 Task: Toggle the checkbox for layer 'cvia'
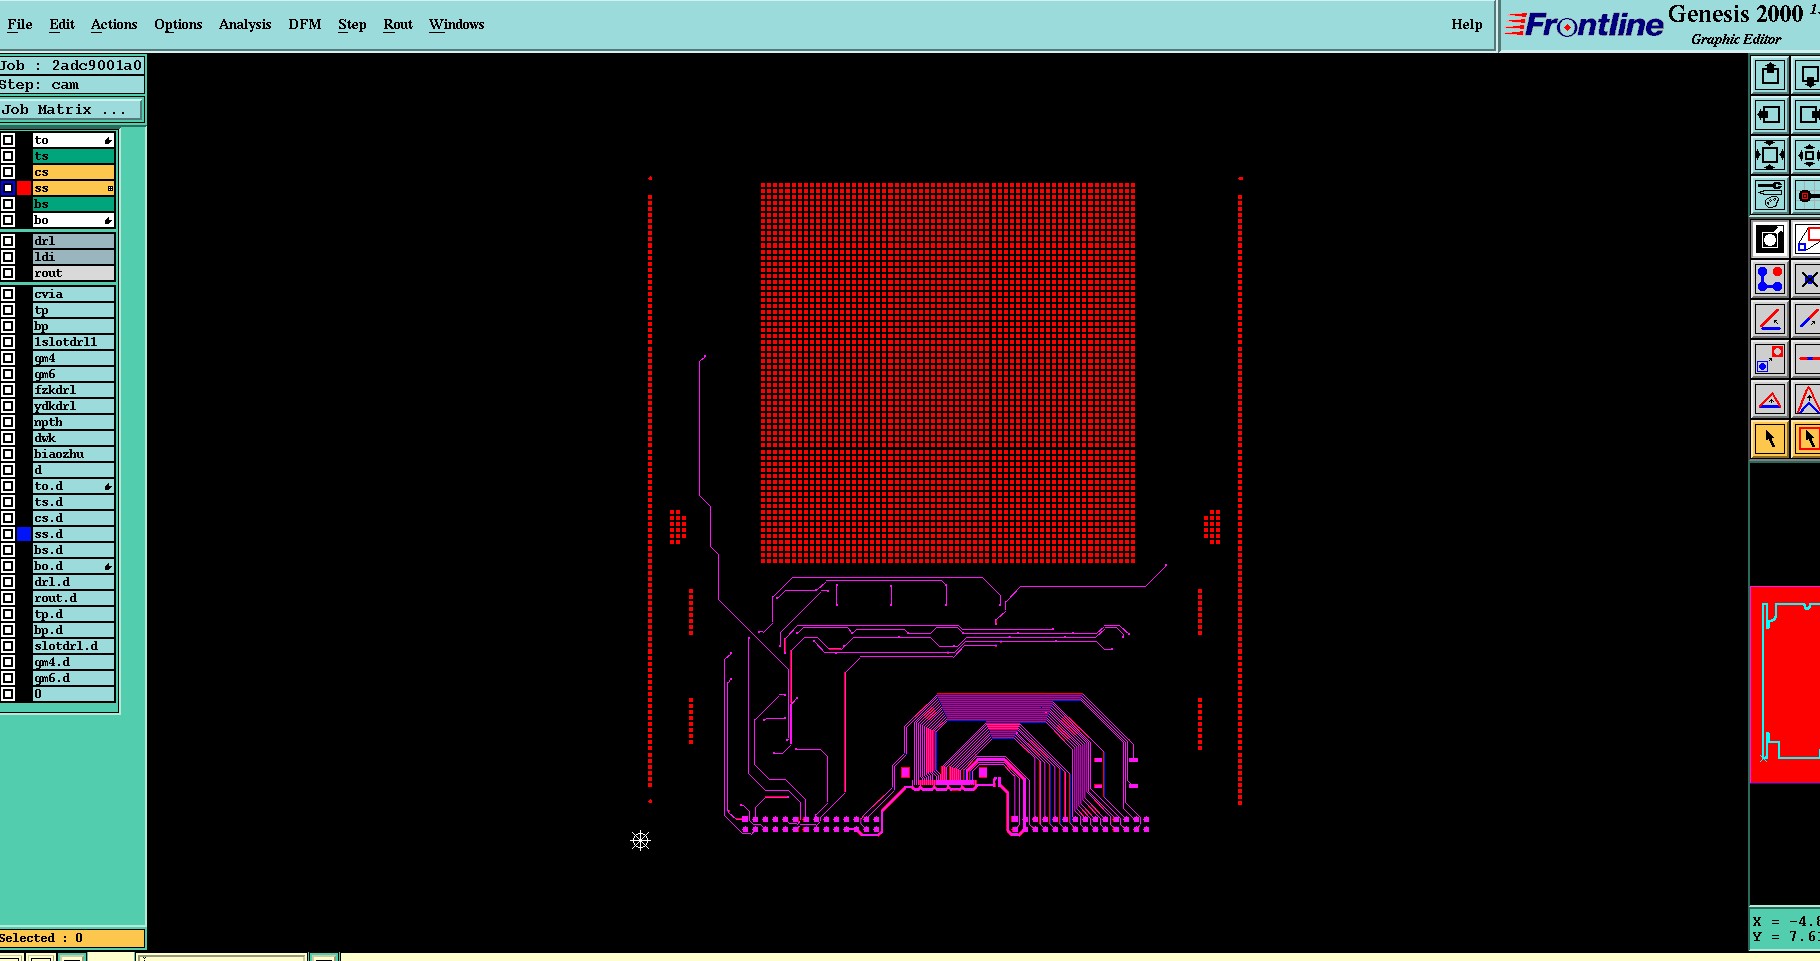coord(8,294)
